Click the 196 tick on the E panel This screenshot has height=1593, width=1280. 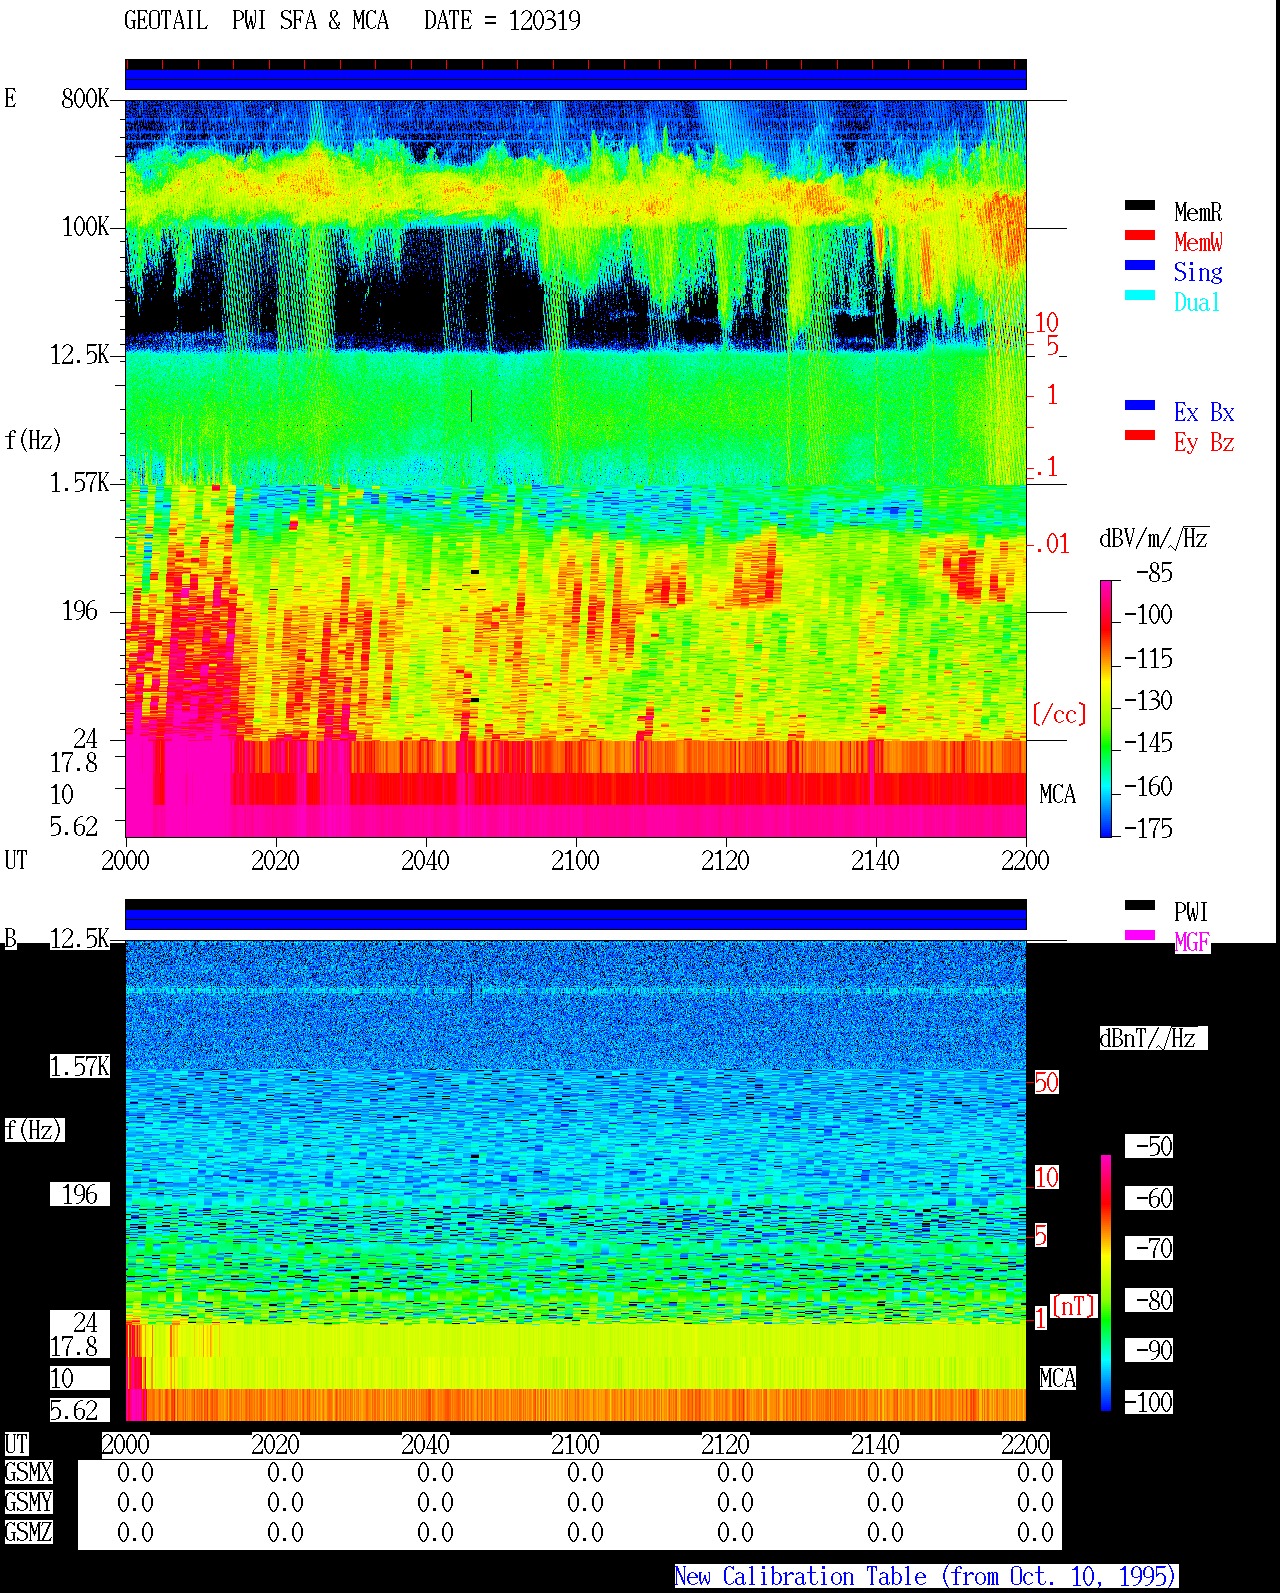pyautogui.click(x=80, y=610)
